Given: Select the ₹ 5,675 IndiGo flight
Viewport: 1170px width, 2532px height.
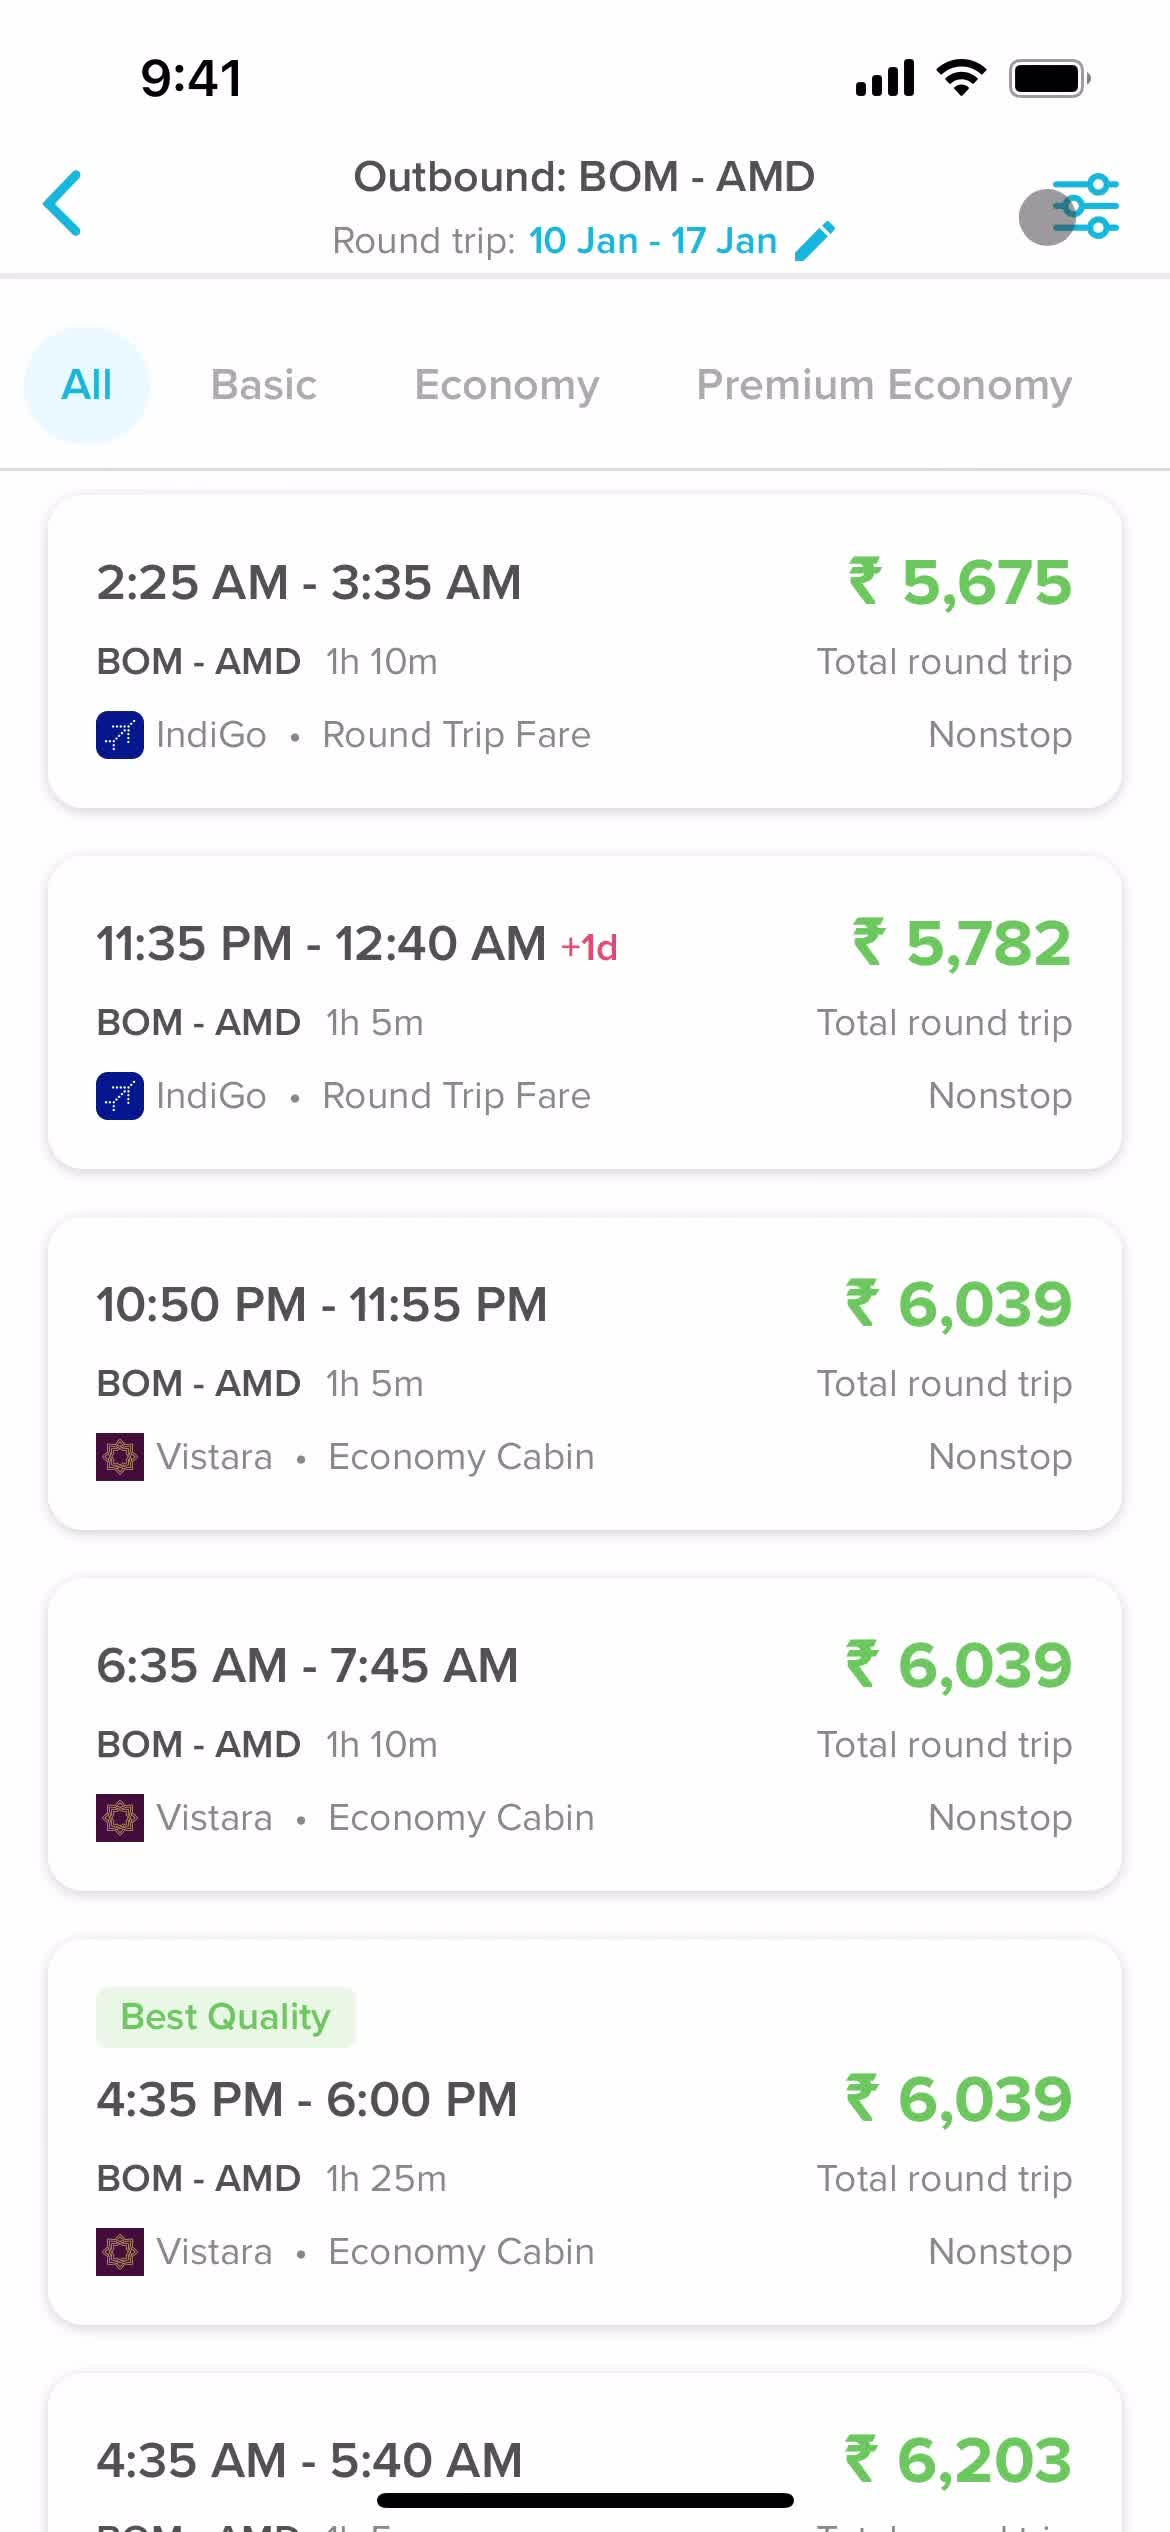Looking at the screenshot, I should [585, 651].
